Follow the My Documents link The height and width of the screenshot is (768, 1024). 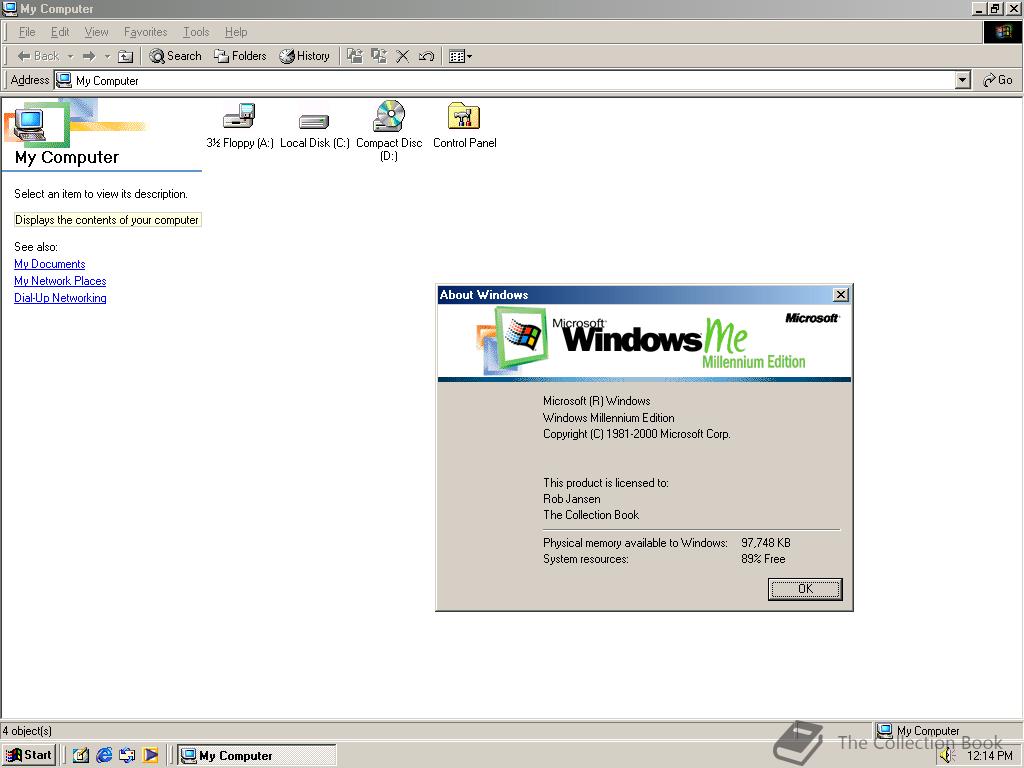[x=50, y=264]
